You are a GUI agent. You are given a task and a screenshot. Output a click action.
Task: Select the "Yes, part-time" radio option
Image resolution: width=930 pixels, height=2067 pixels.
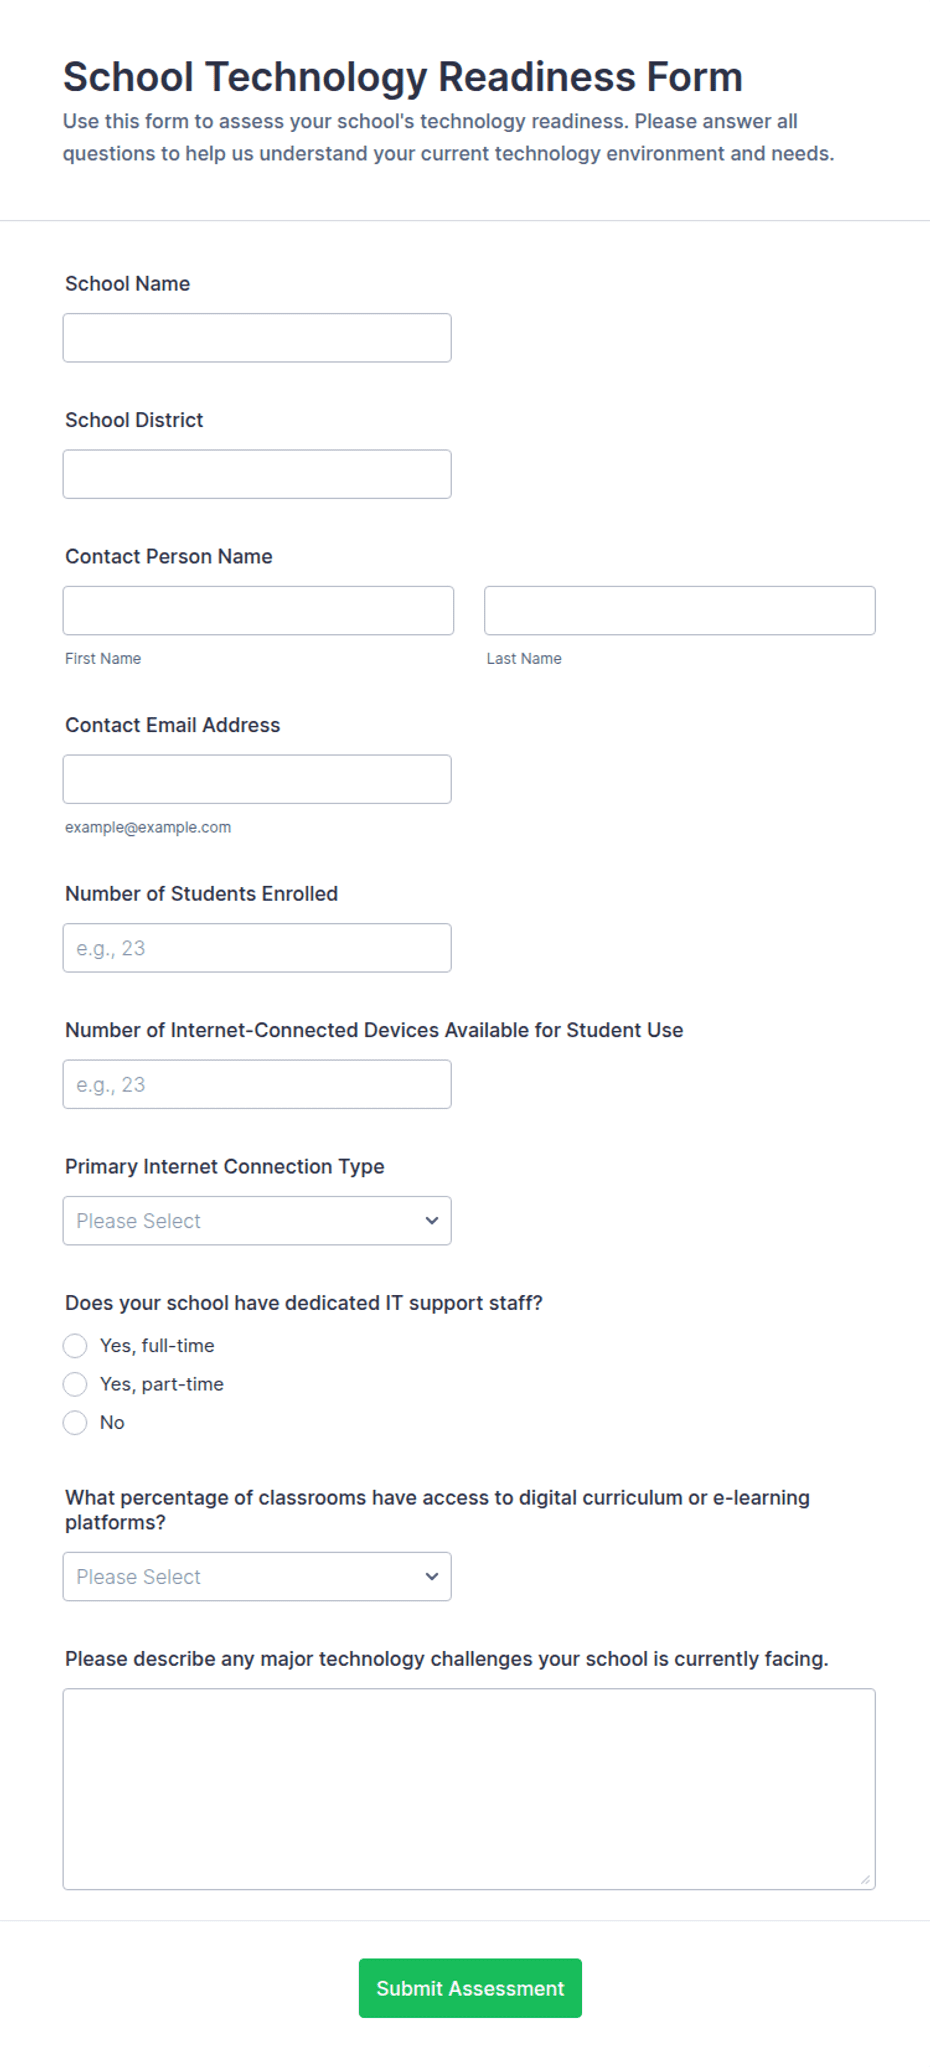[75, 1384]
